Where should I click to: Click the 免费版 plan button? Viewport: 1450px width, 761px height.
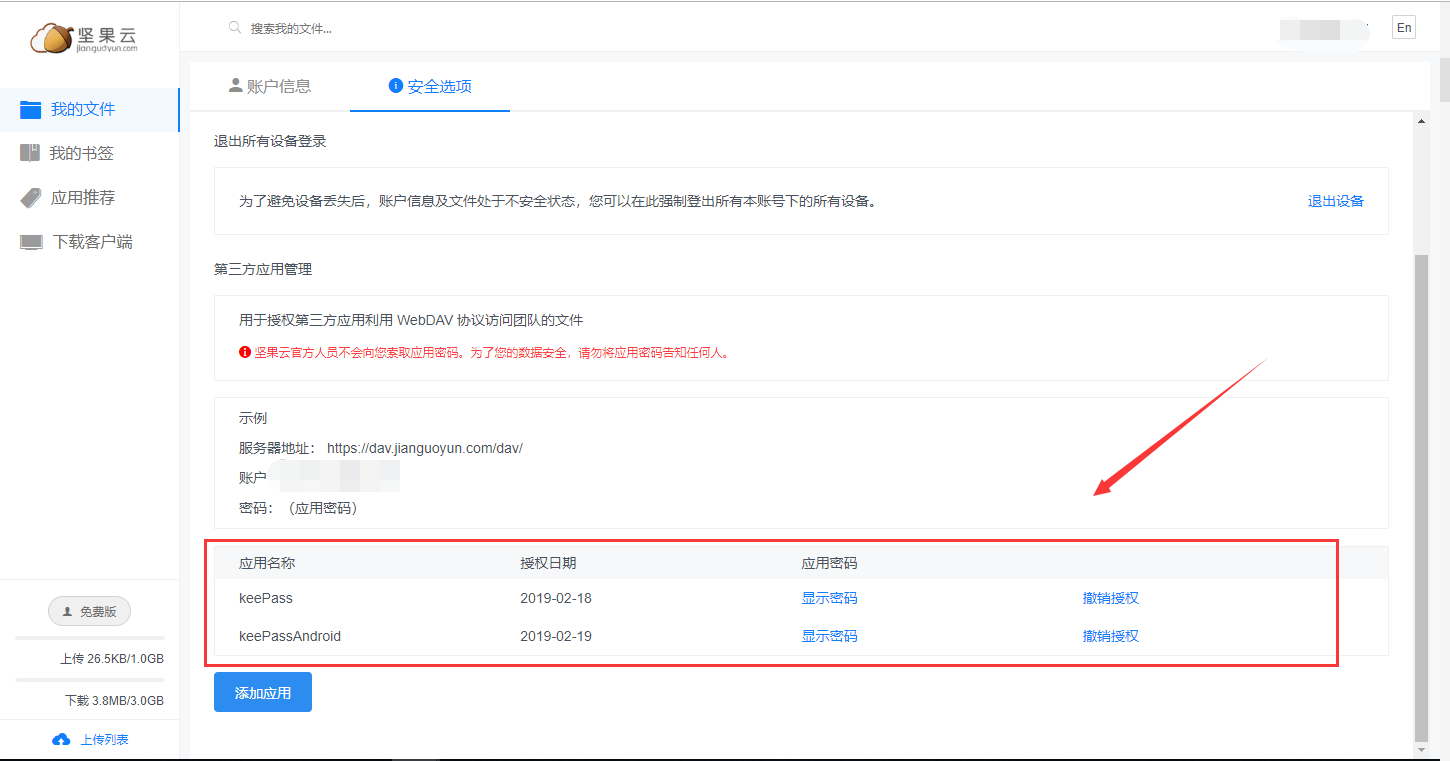click(x=89, y=611)
